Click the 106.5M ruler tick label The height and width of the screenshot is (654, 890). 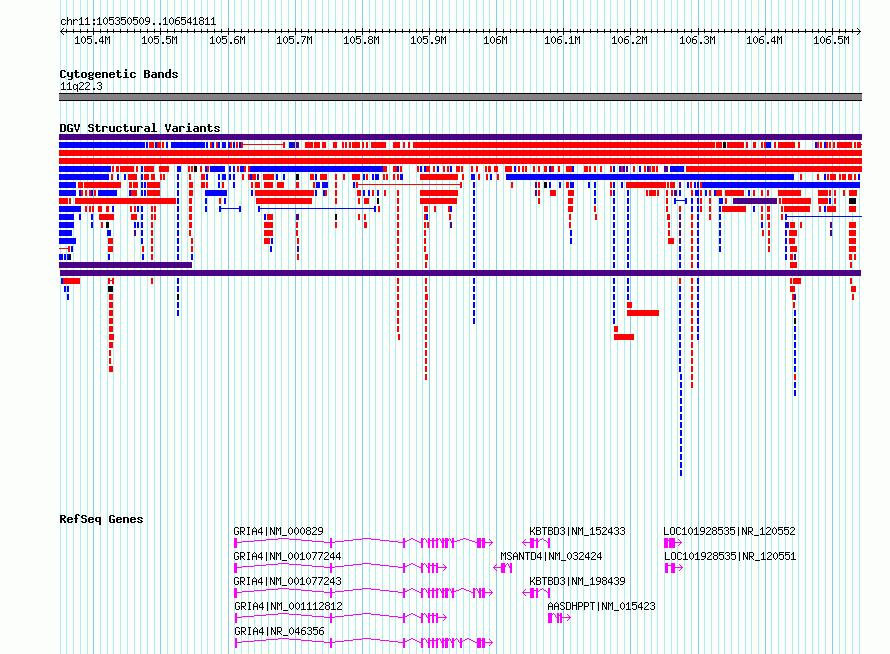point(831,40)
